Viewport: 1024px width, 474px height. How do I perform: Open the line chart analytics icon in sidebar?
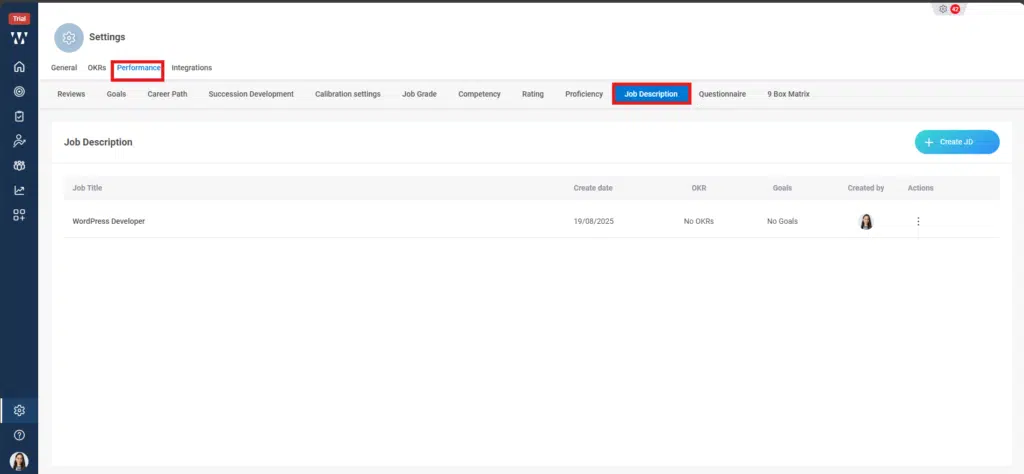19,190
